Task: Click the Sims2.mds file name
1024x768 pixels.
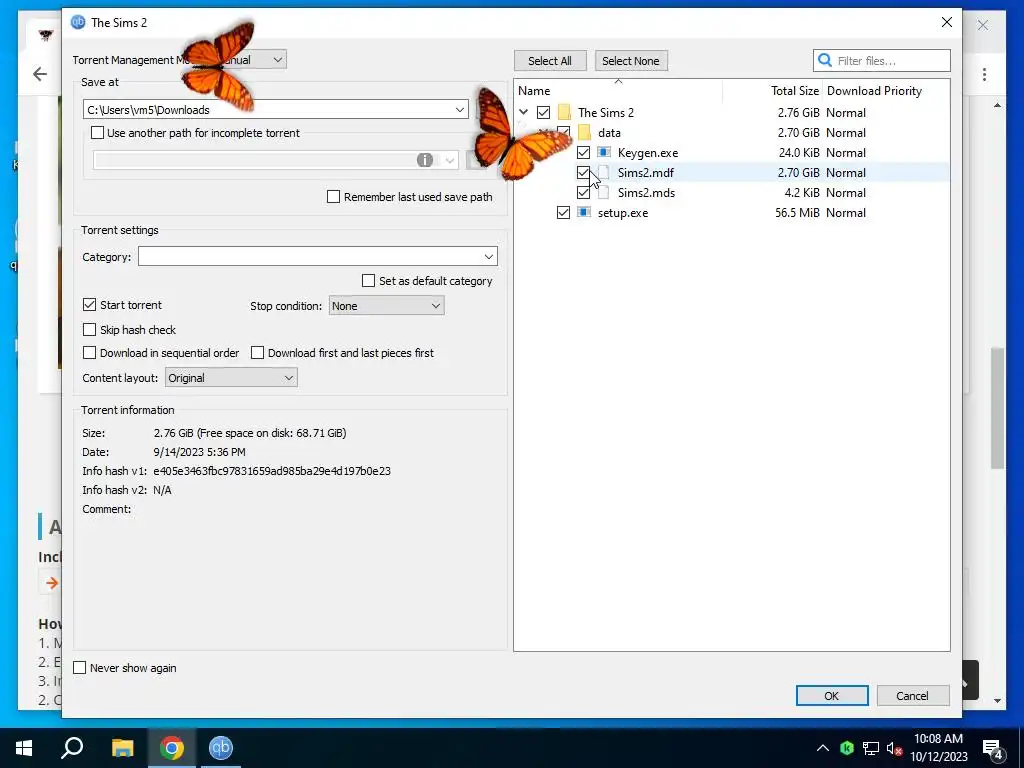Action: (647, 193)
